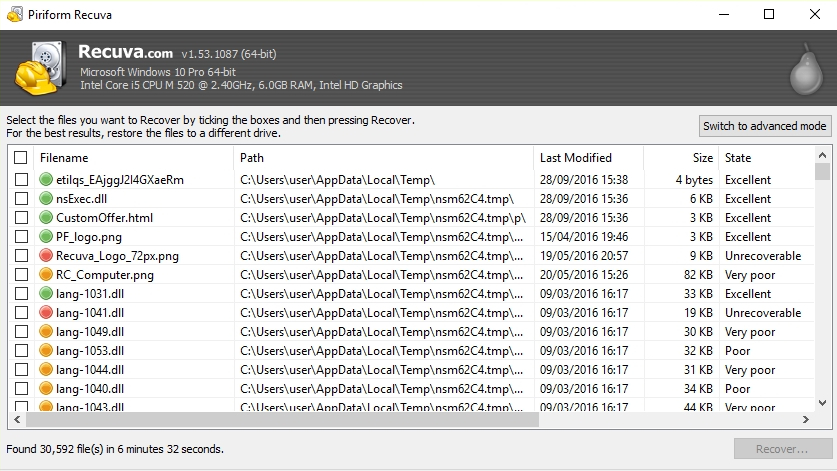Tick the select-all checkbox in header
Screen dimensions: 837x471
[21, 158]
